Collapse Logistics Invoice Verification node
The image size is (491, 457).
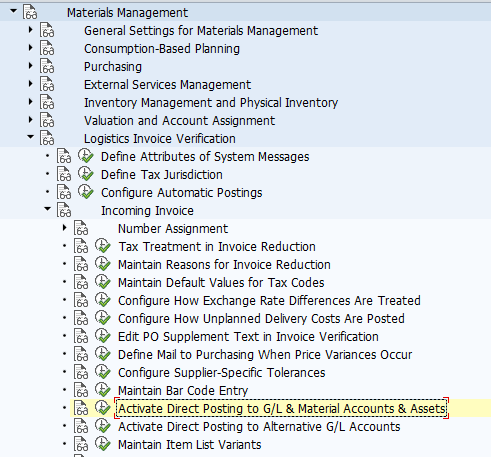click(x=31, y=137)
